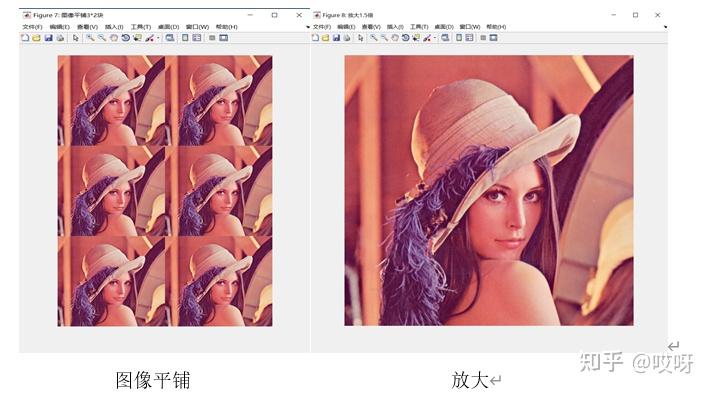Click Print Figure icon in Figure 8 toolbar
Screen dimensions: 711x393
click(347, 38)
